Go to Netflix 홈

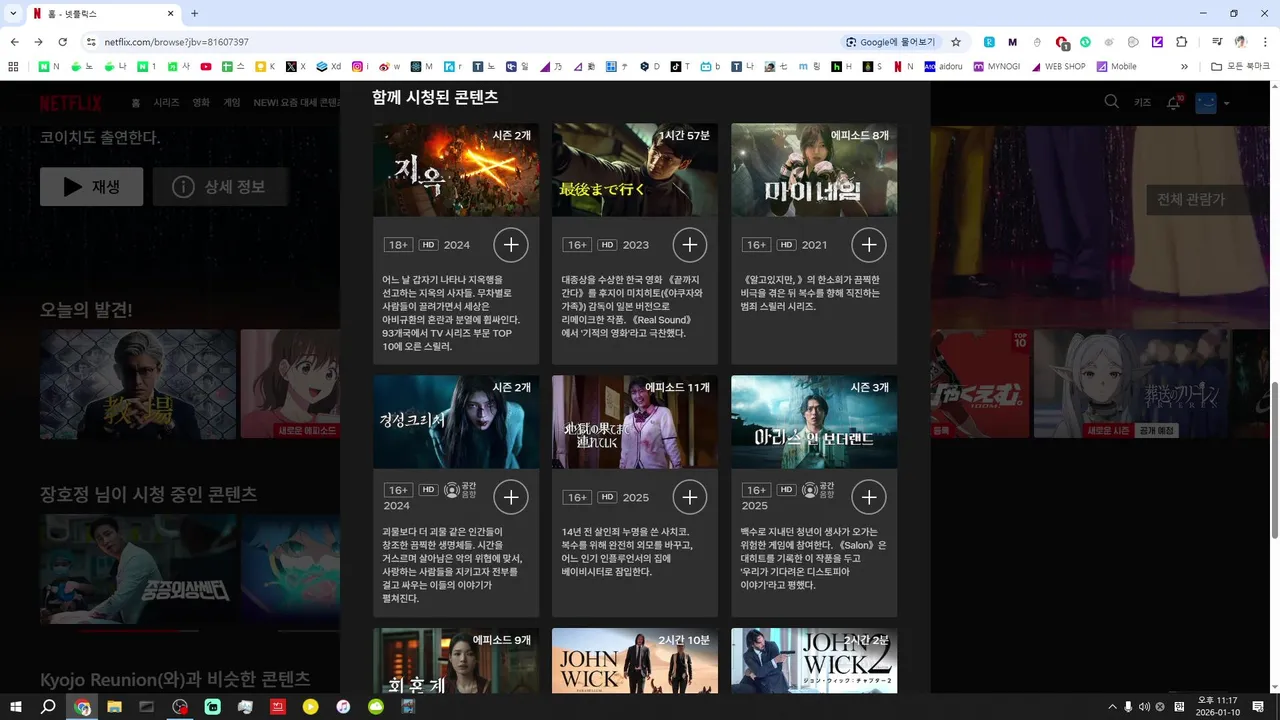(136, 103)
